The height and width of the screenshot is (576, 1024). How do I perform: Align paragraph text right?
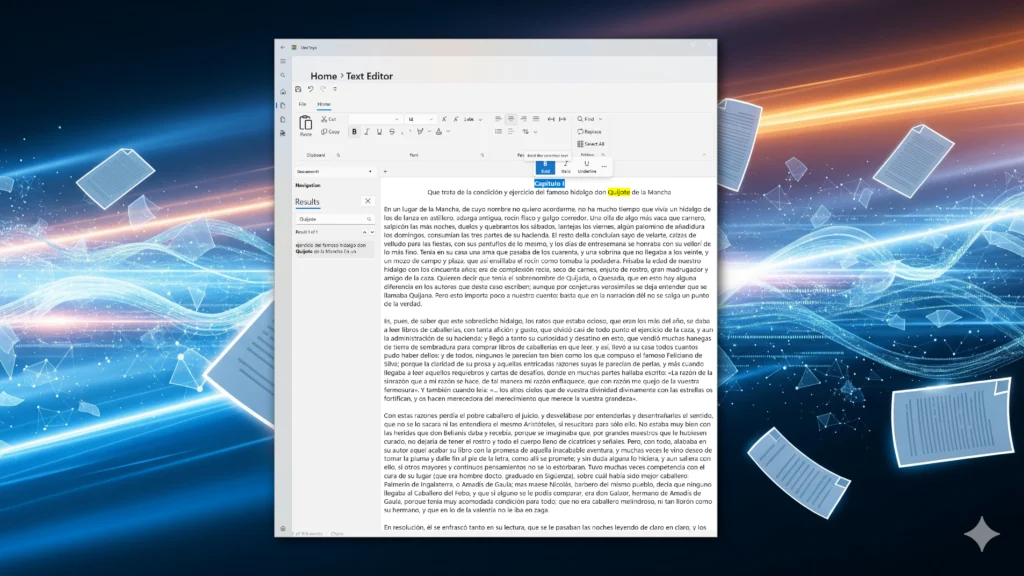pos(524,119)
